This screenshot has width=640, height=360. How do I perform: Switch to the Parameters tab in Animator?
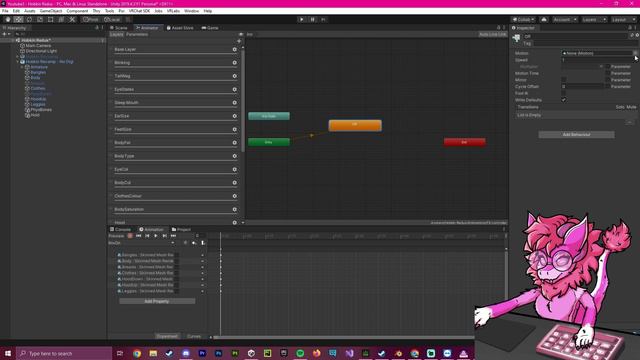[137, 34]
